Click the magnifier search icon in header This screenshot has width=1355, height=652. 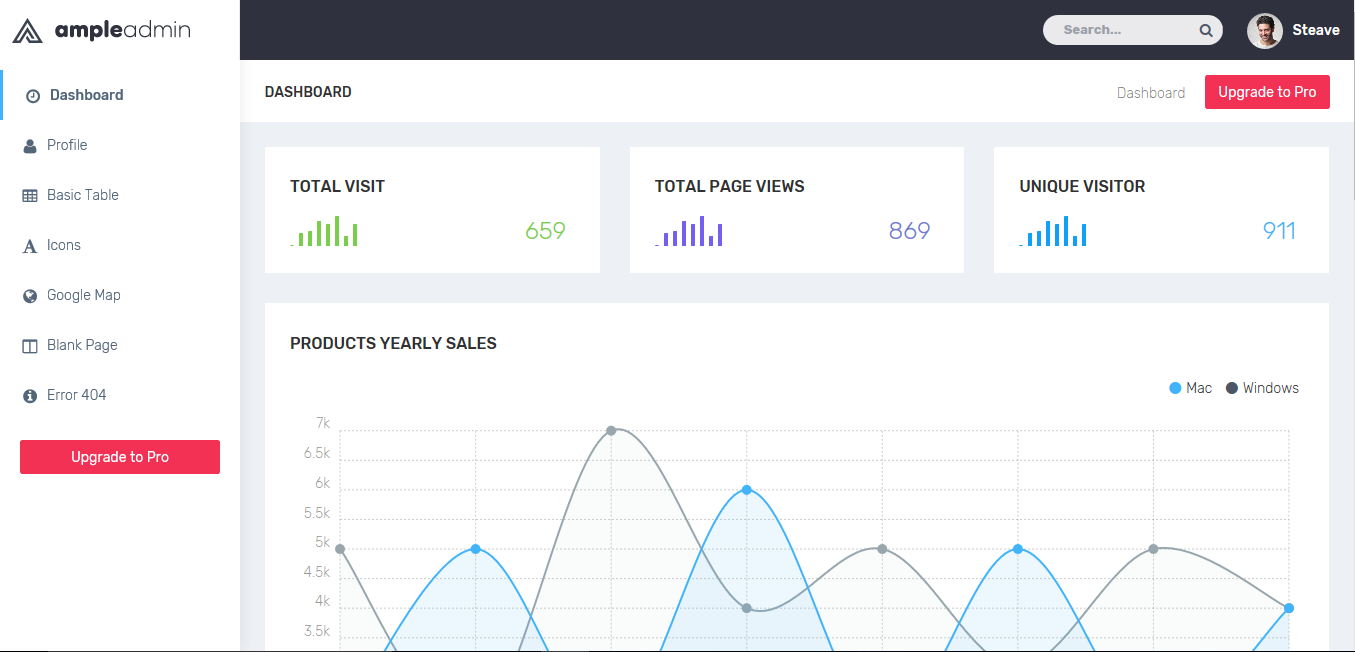[1206, 30]
